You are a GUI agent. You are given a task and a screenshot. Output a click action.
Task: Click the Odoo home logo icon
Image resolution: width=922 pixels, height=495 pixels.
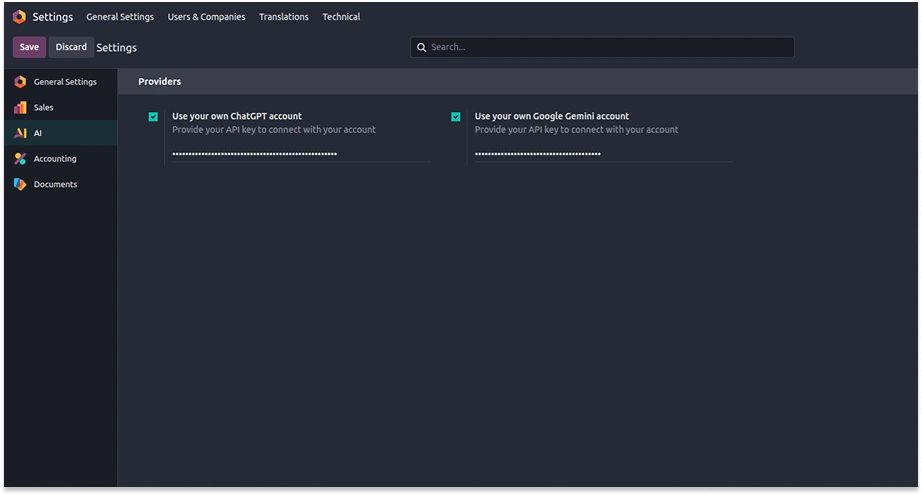click(19, 16)
